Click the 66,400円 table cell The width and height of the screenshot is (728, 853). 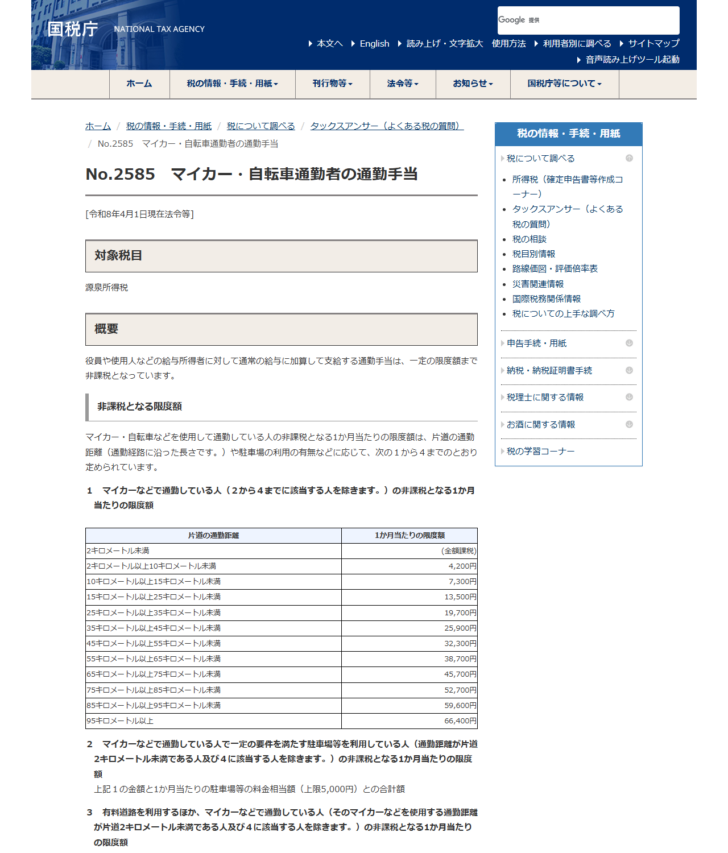[x=410, y=721]
